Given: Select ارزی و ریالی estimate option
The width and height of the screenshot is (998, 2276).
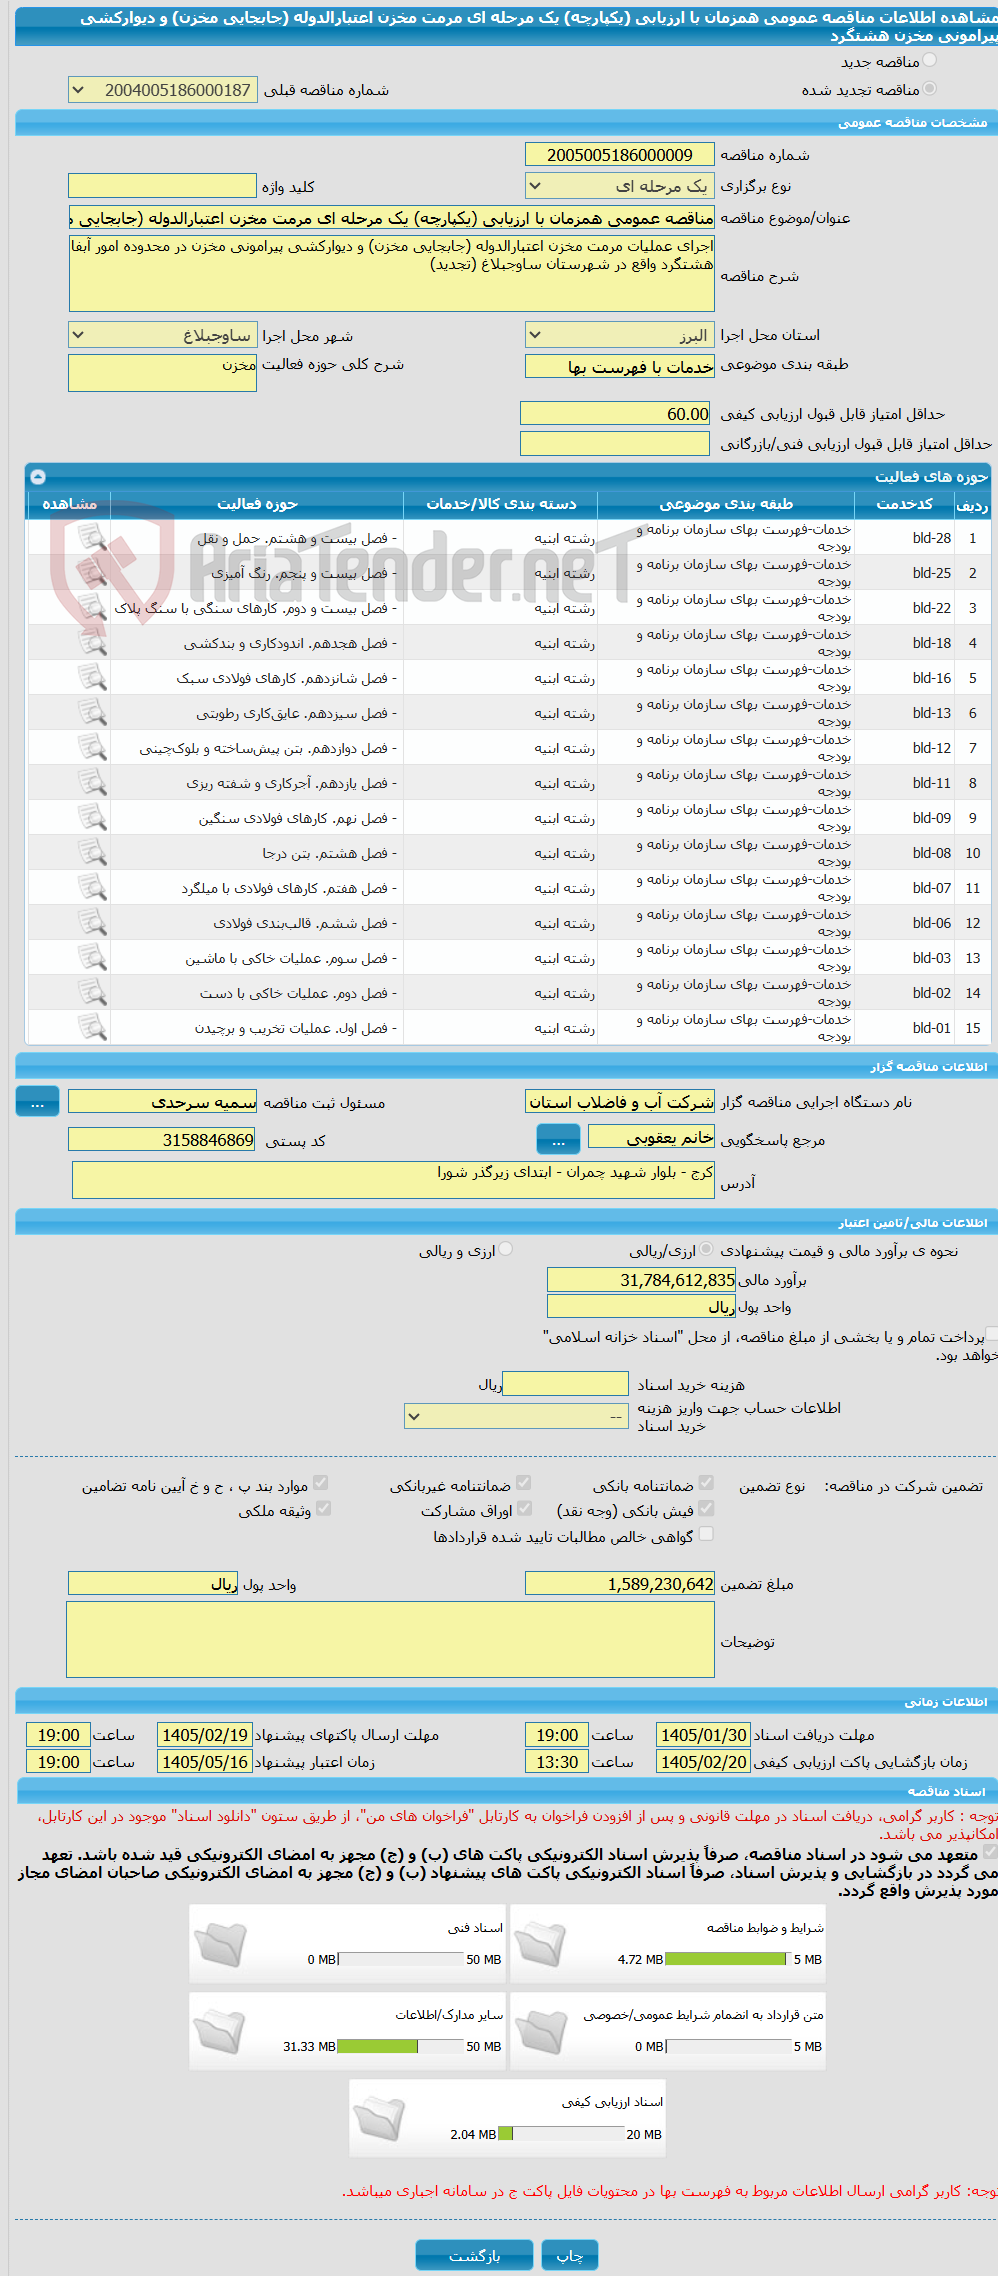Looking at the screenshot, I should (x=506, y=1250).
